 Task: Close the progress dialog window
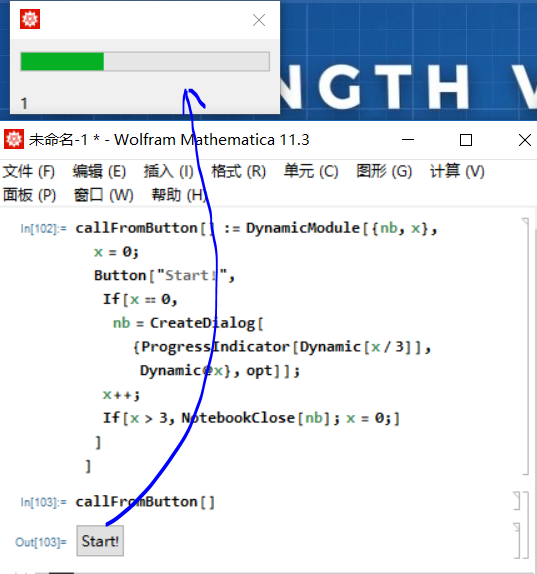click(259, 20)
